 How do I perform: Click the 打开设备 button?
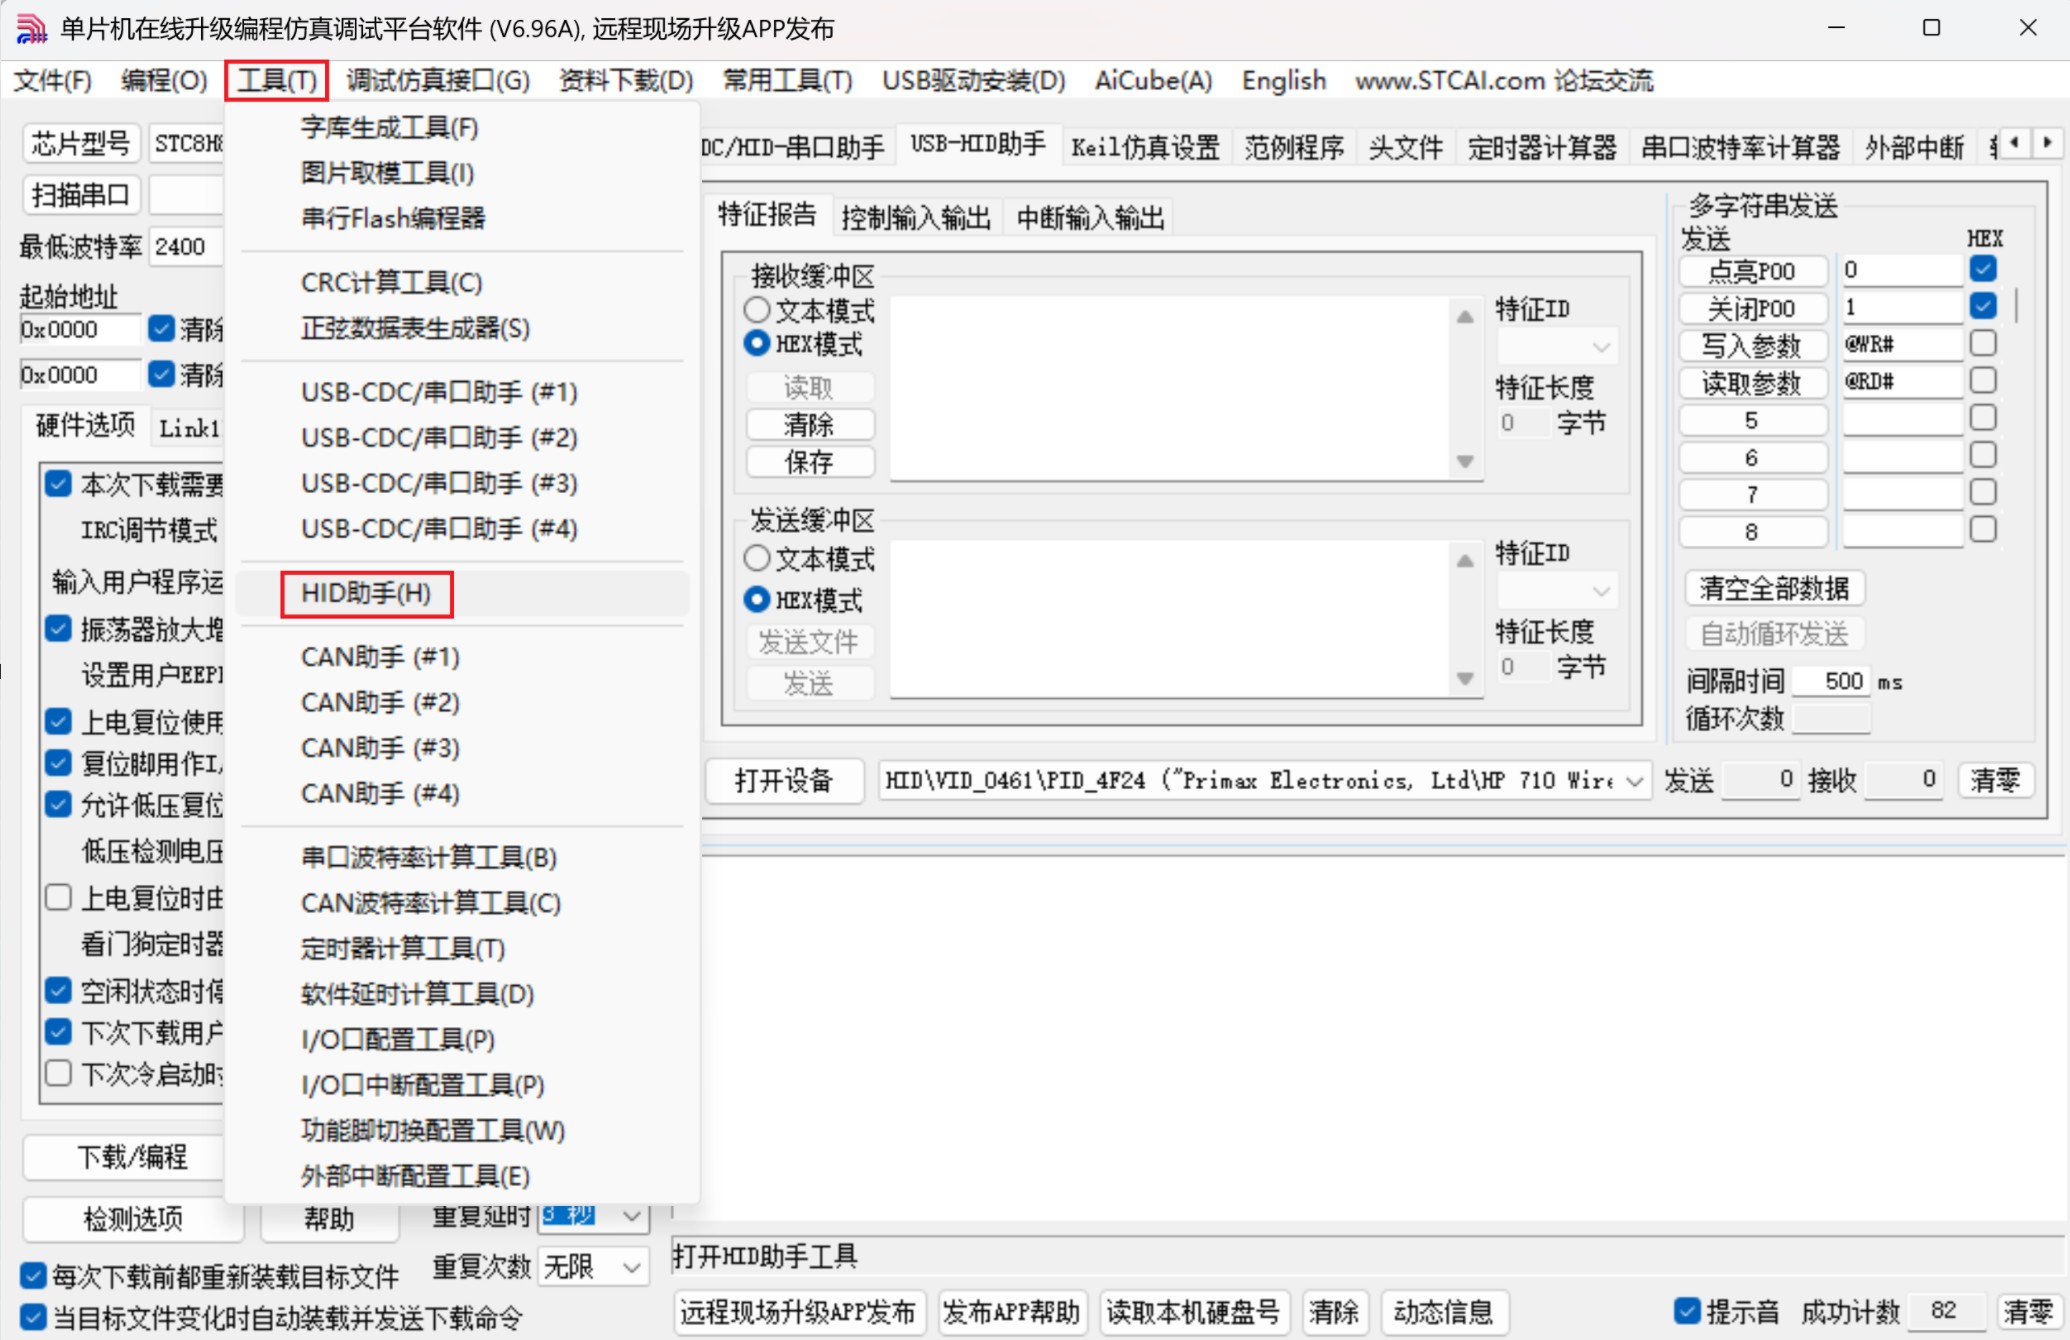tap(784, 781)
